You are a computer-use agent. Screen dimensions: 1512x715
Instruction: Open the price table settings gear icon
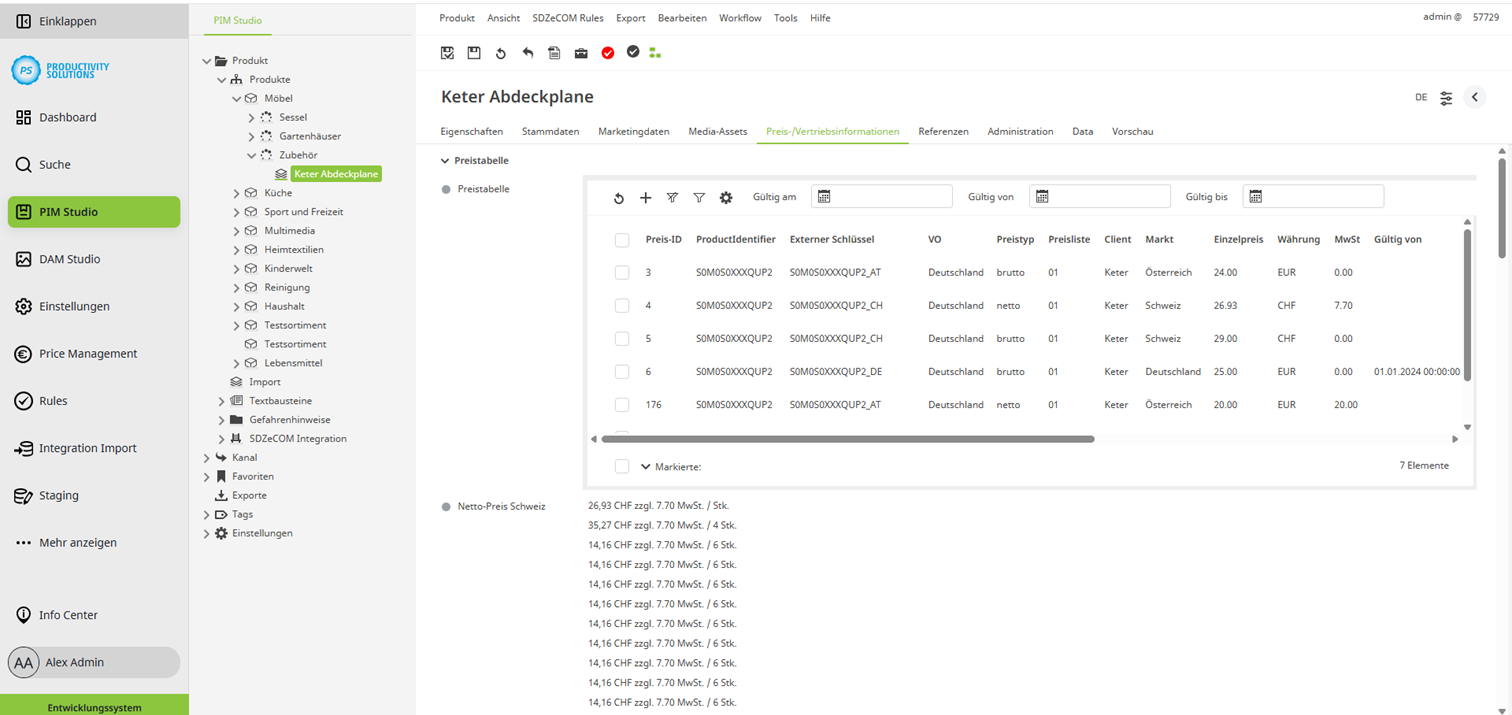725,198
